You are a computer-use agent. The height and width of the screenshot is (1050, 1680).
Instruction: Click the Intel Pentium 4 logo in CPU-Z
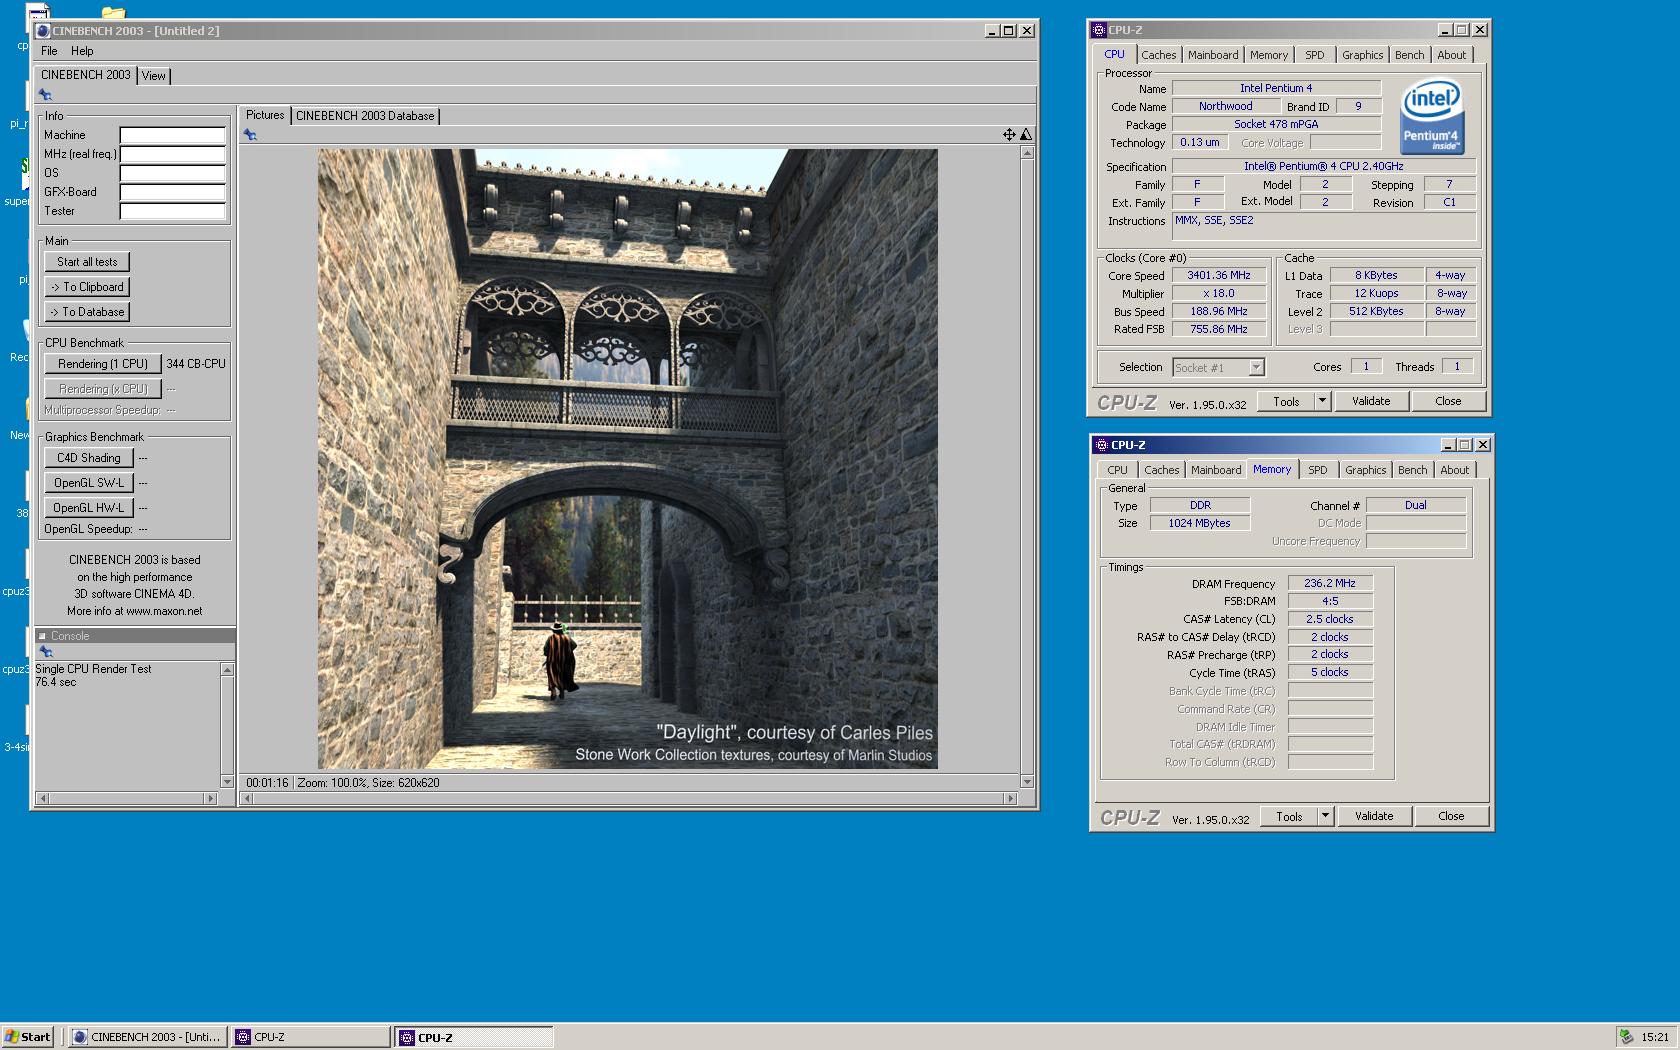[x=1431, y=119]
